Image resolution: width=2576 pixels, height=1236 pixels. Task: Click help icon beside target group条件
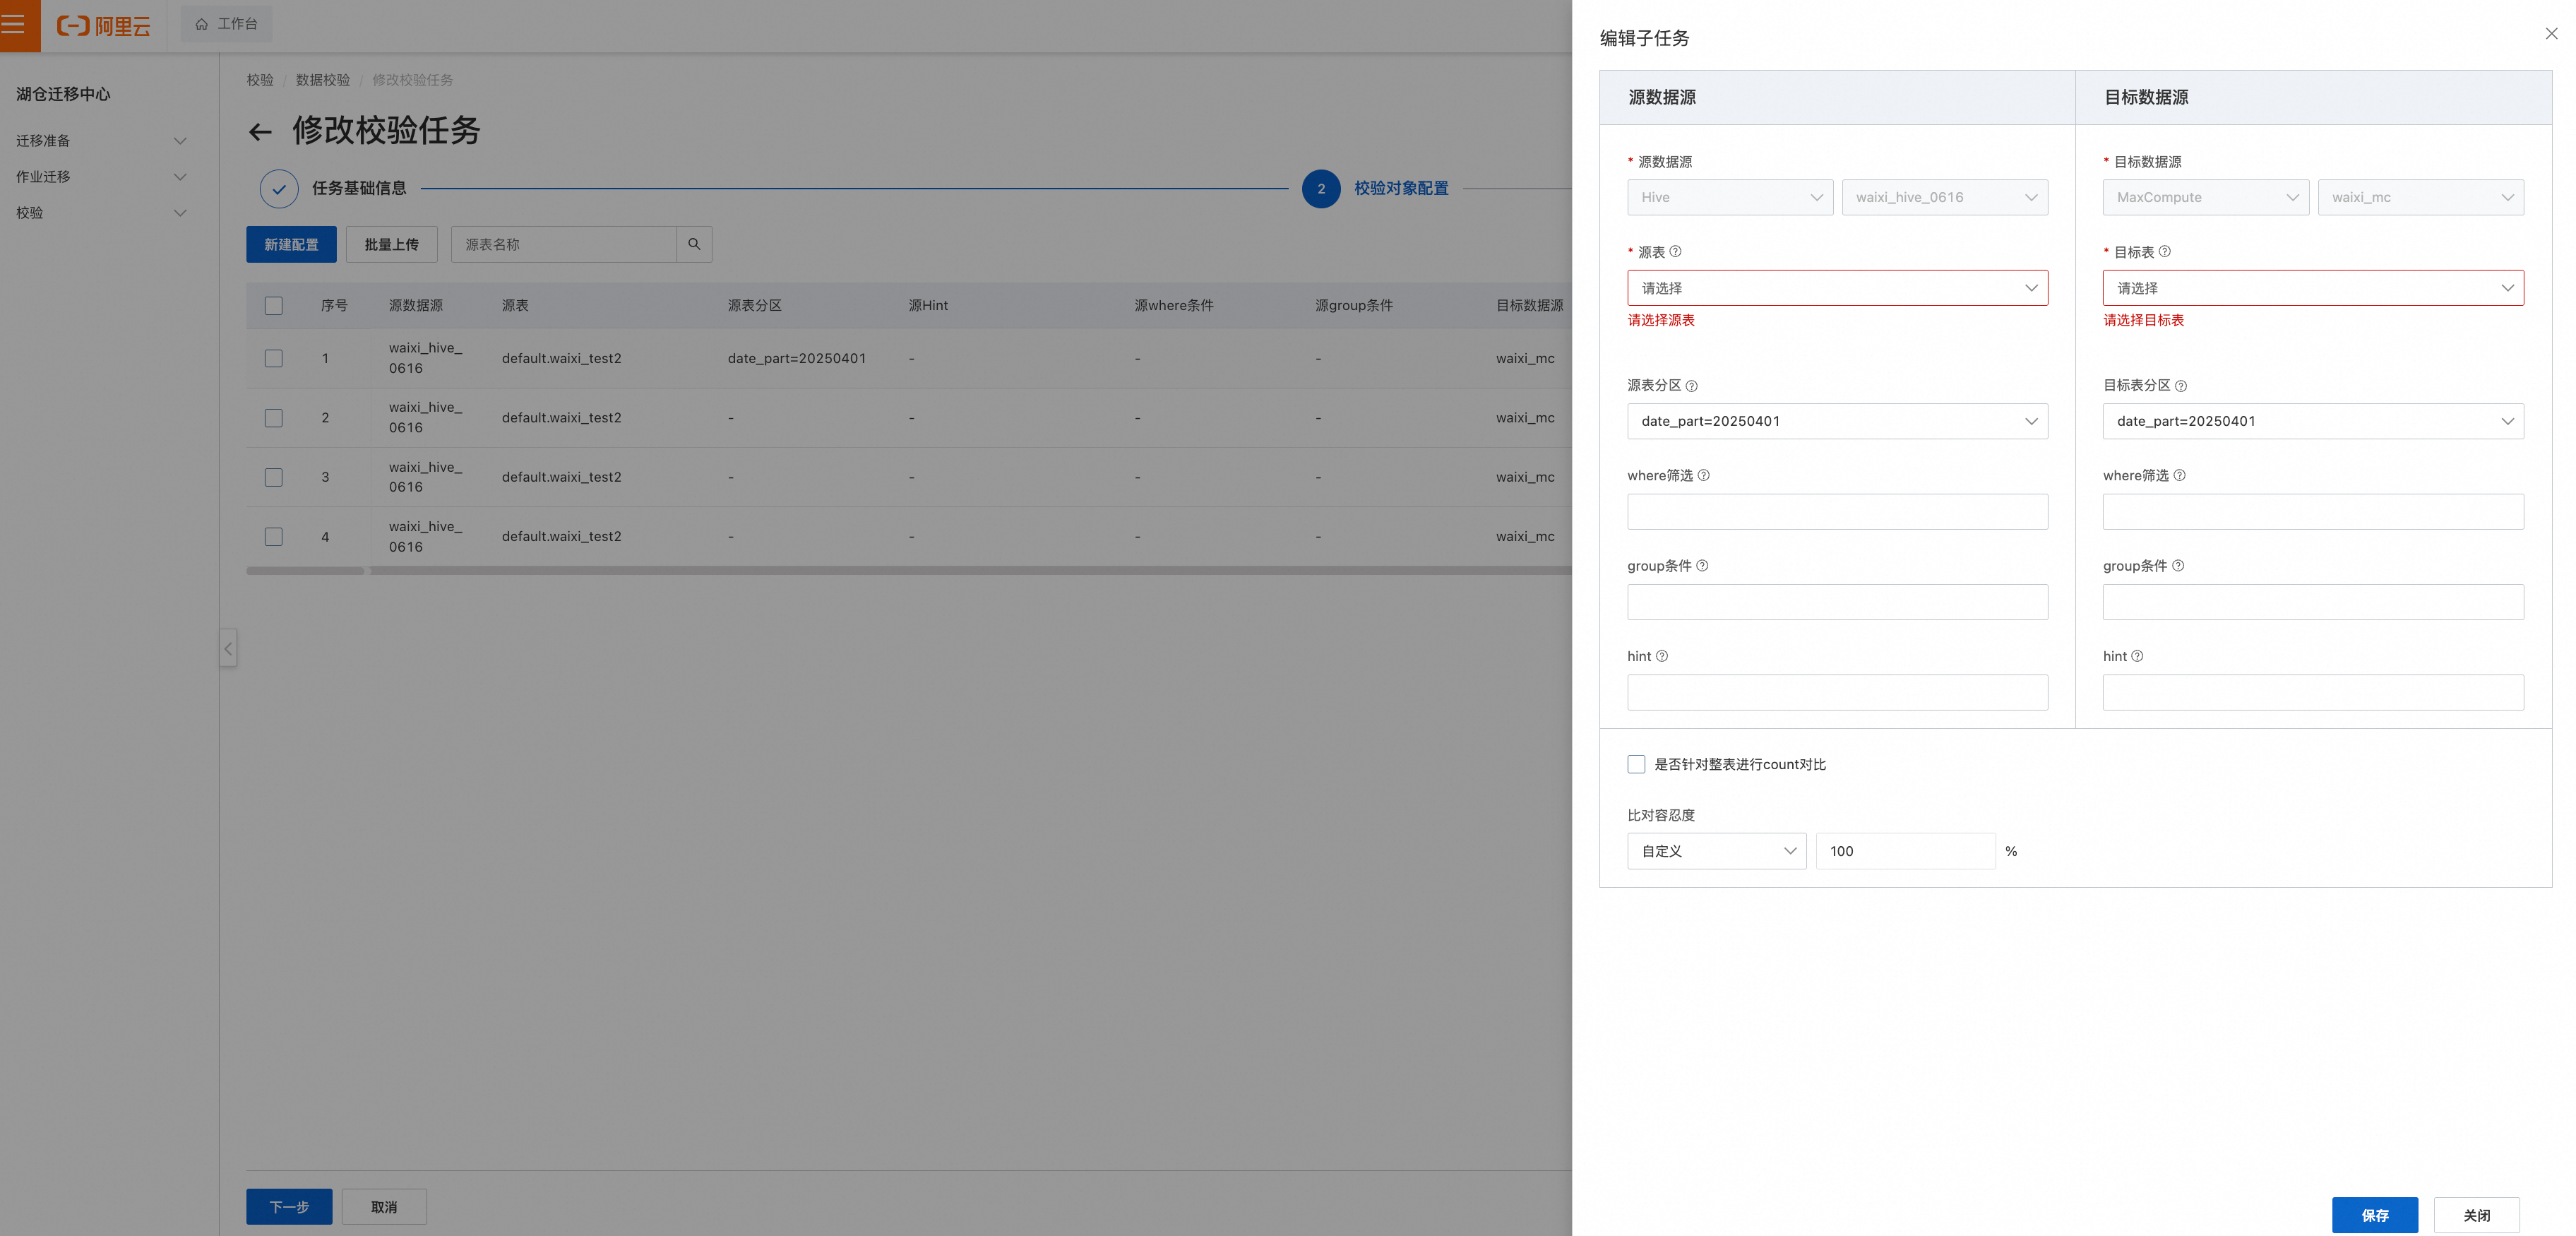pyautogui.click(x=2178, y=566)
